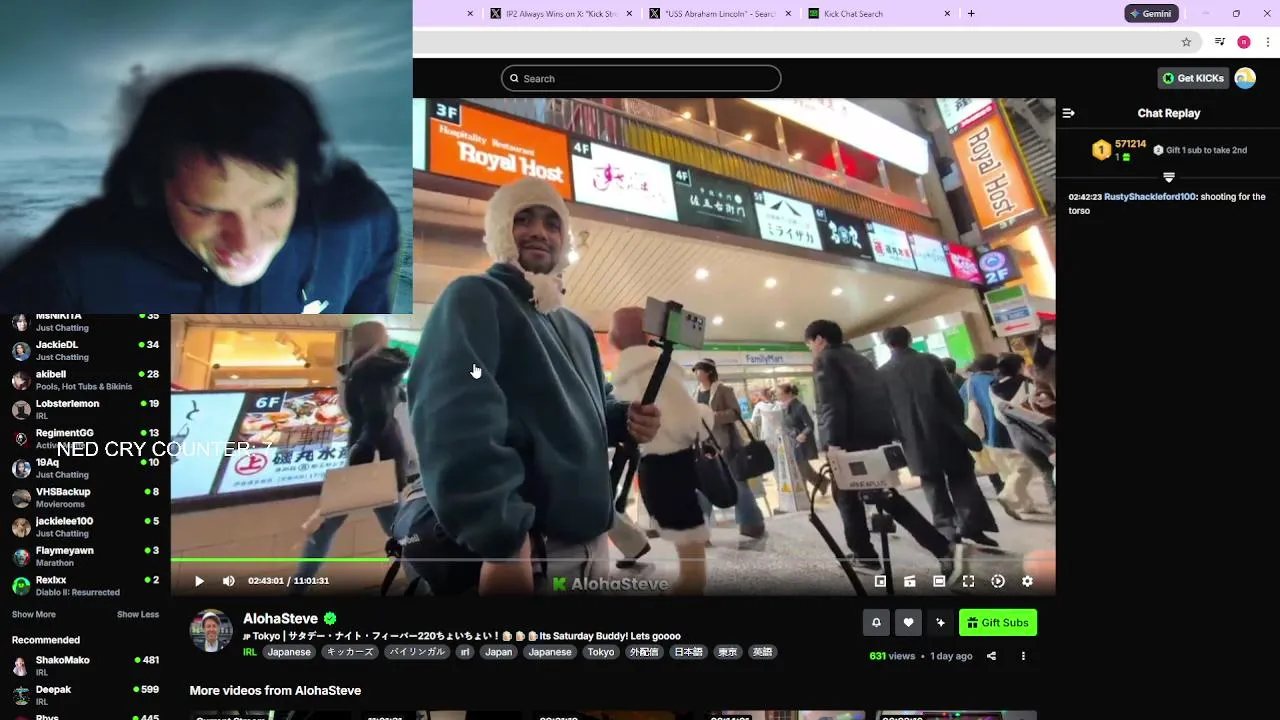Image resolution: width=1280 pixels, height=720 pixels.
Task: Open recommended Deepak channel
Action: (x=85, y=695)
